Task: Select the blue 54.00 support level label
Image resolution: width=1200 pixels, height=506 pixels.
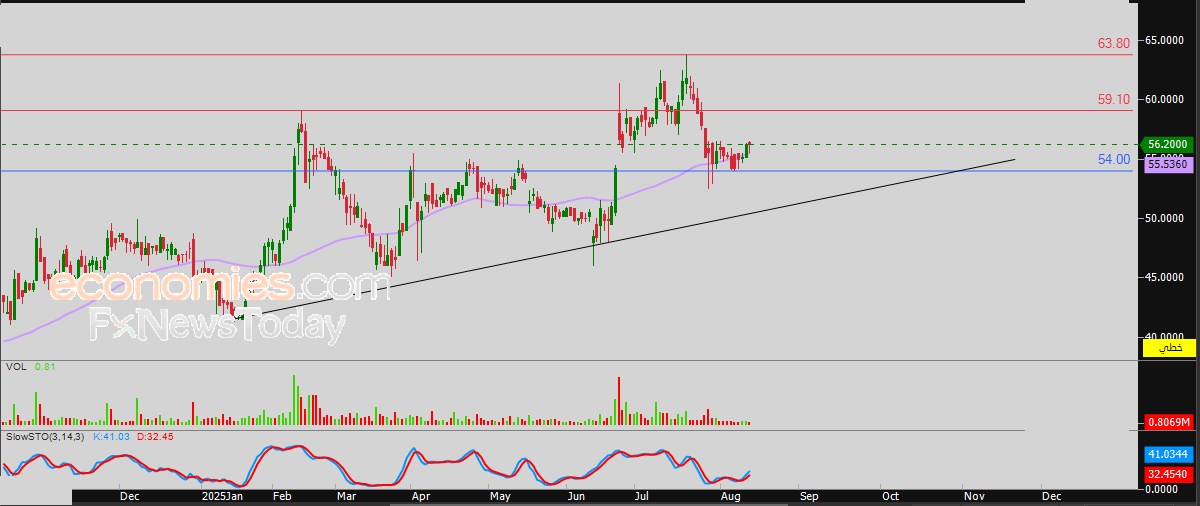Action: coord(1113,160)
